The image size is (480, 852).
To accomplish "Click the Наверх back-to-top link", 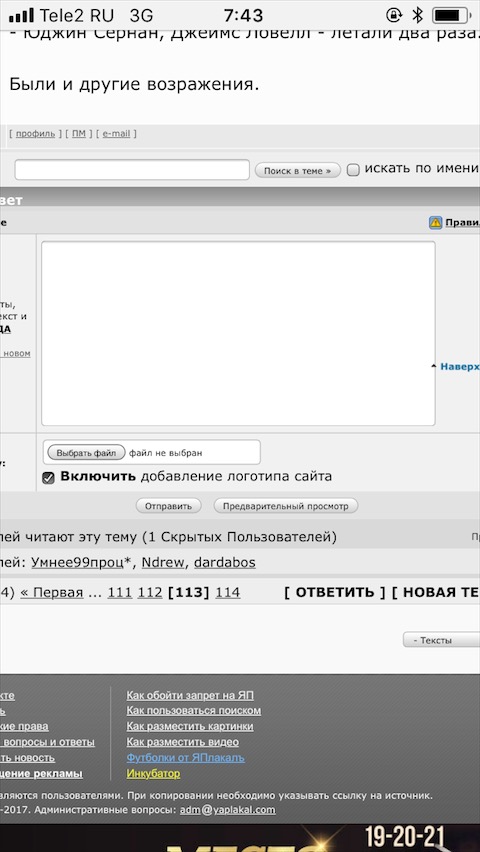I will pos(460,367).
